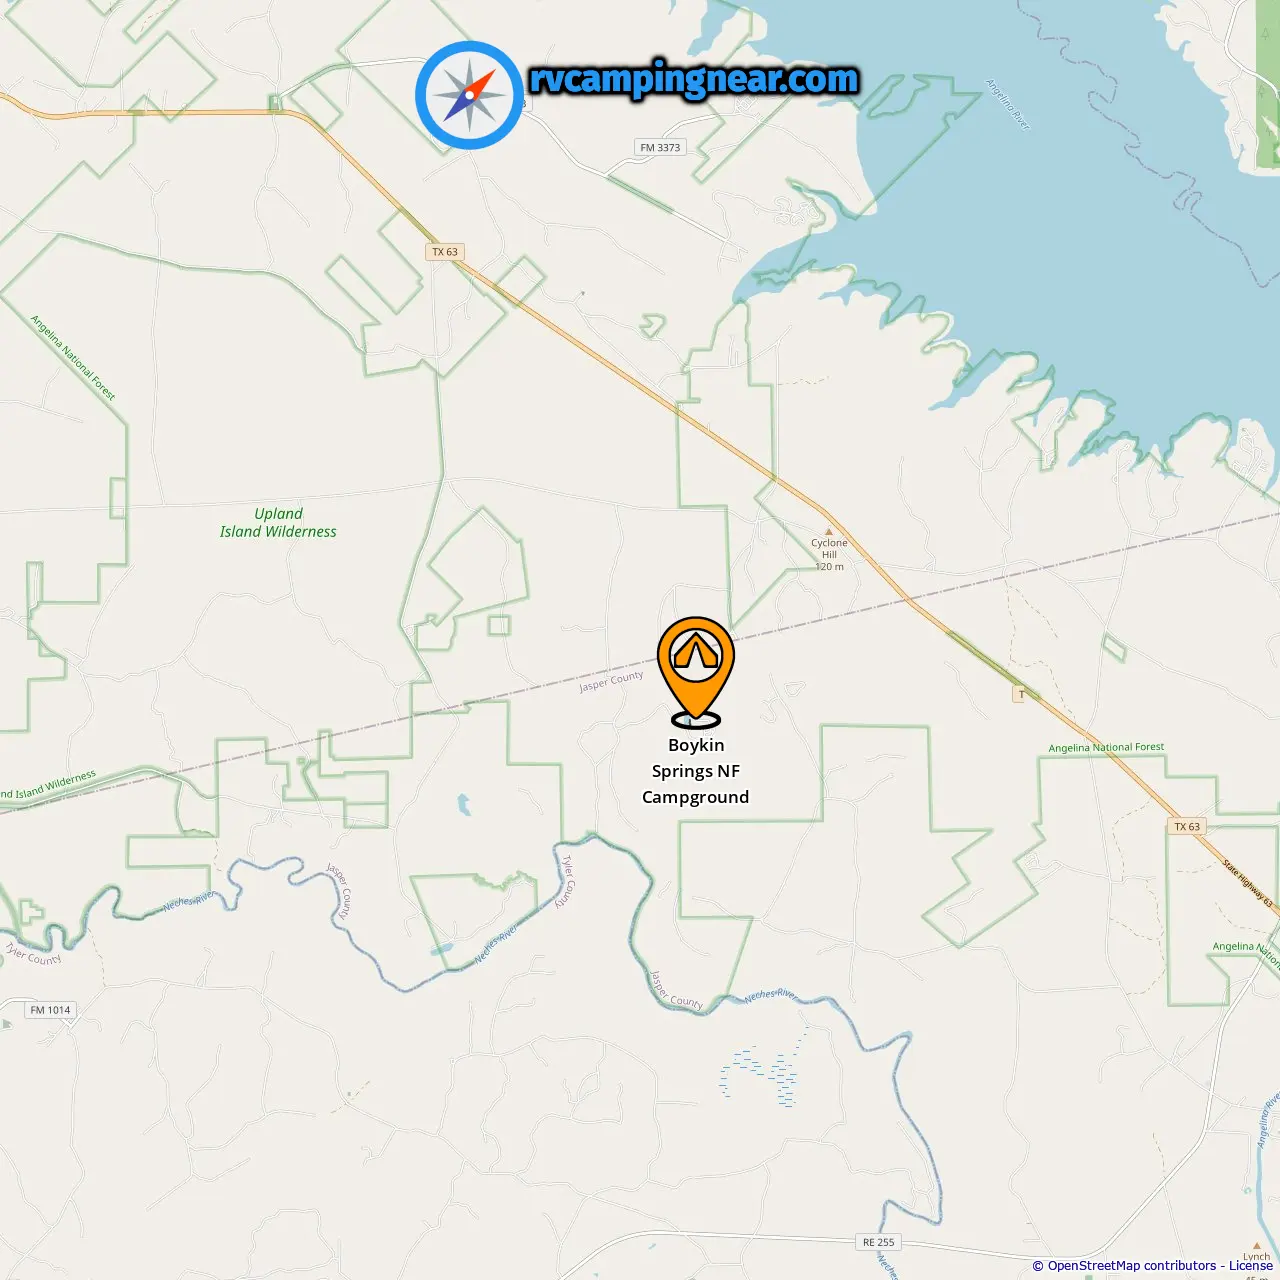1280x1280 pixels.
Task: Click the Angelina National Forest label on right
Action: tap(1106, 747)
